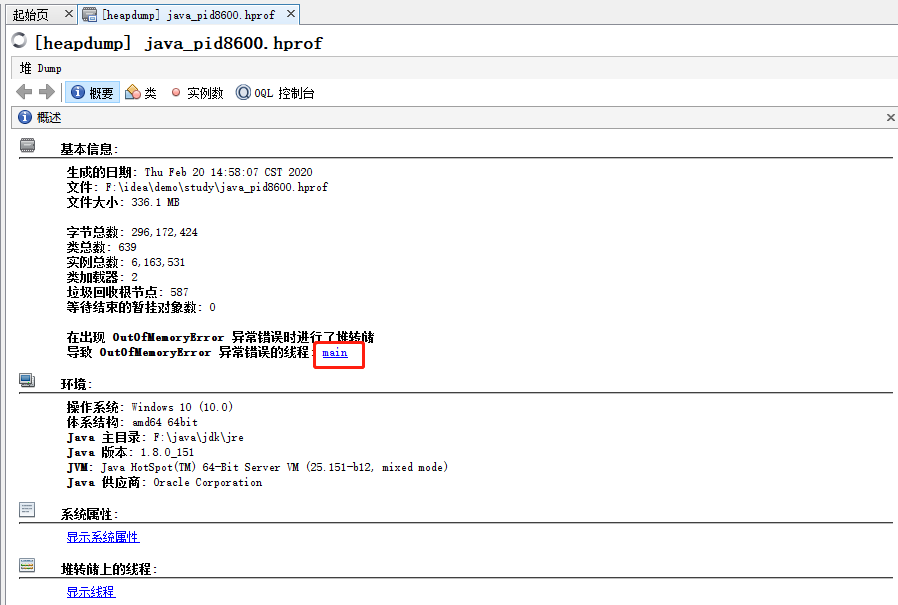Click the Oracle Corporation vendor text
The width and height of the screenshot is (898, 605).
[x=208, y=482]
